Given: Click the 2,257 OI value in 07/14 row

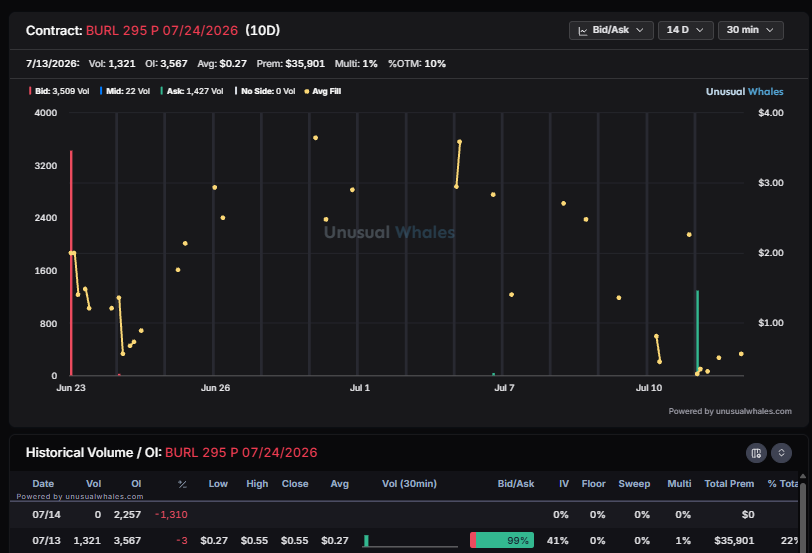Looking at the screenshot, I should tap(127, 515).
